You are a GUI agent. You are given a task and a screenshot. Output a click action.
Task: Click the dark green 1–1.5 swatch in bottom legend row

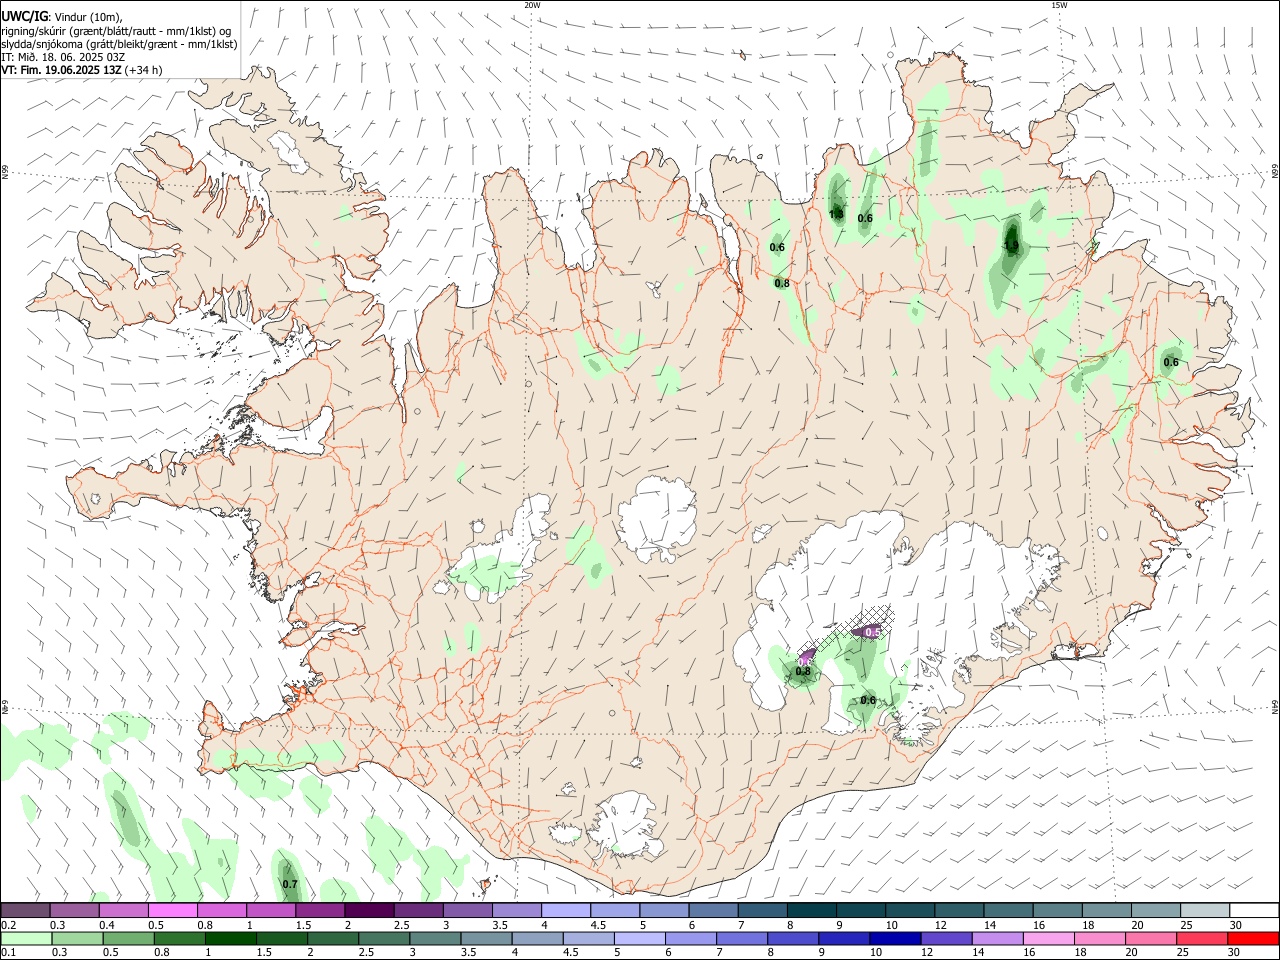point(230,938)
